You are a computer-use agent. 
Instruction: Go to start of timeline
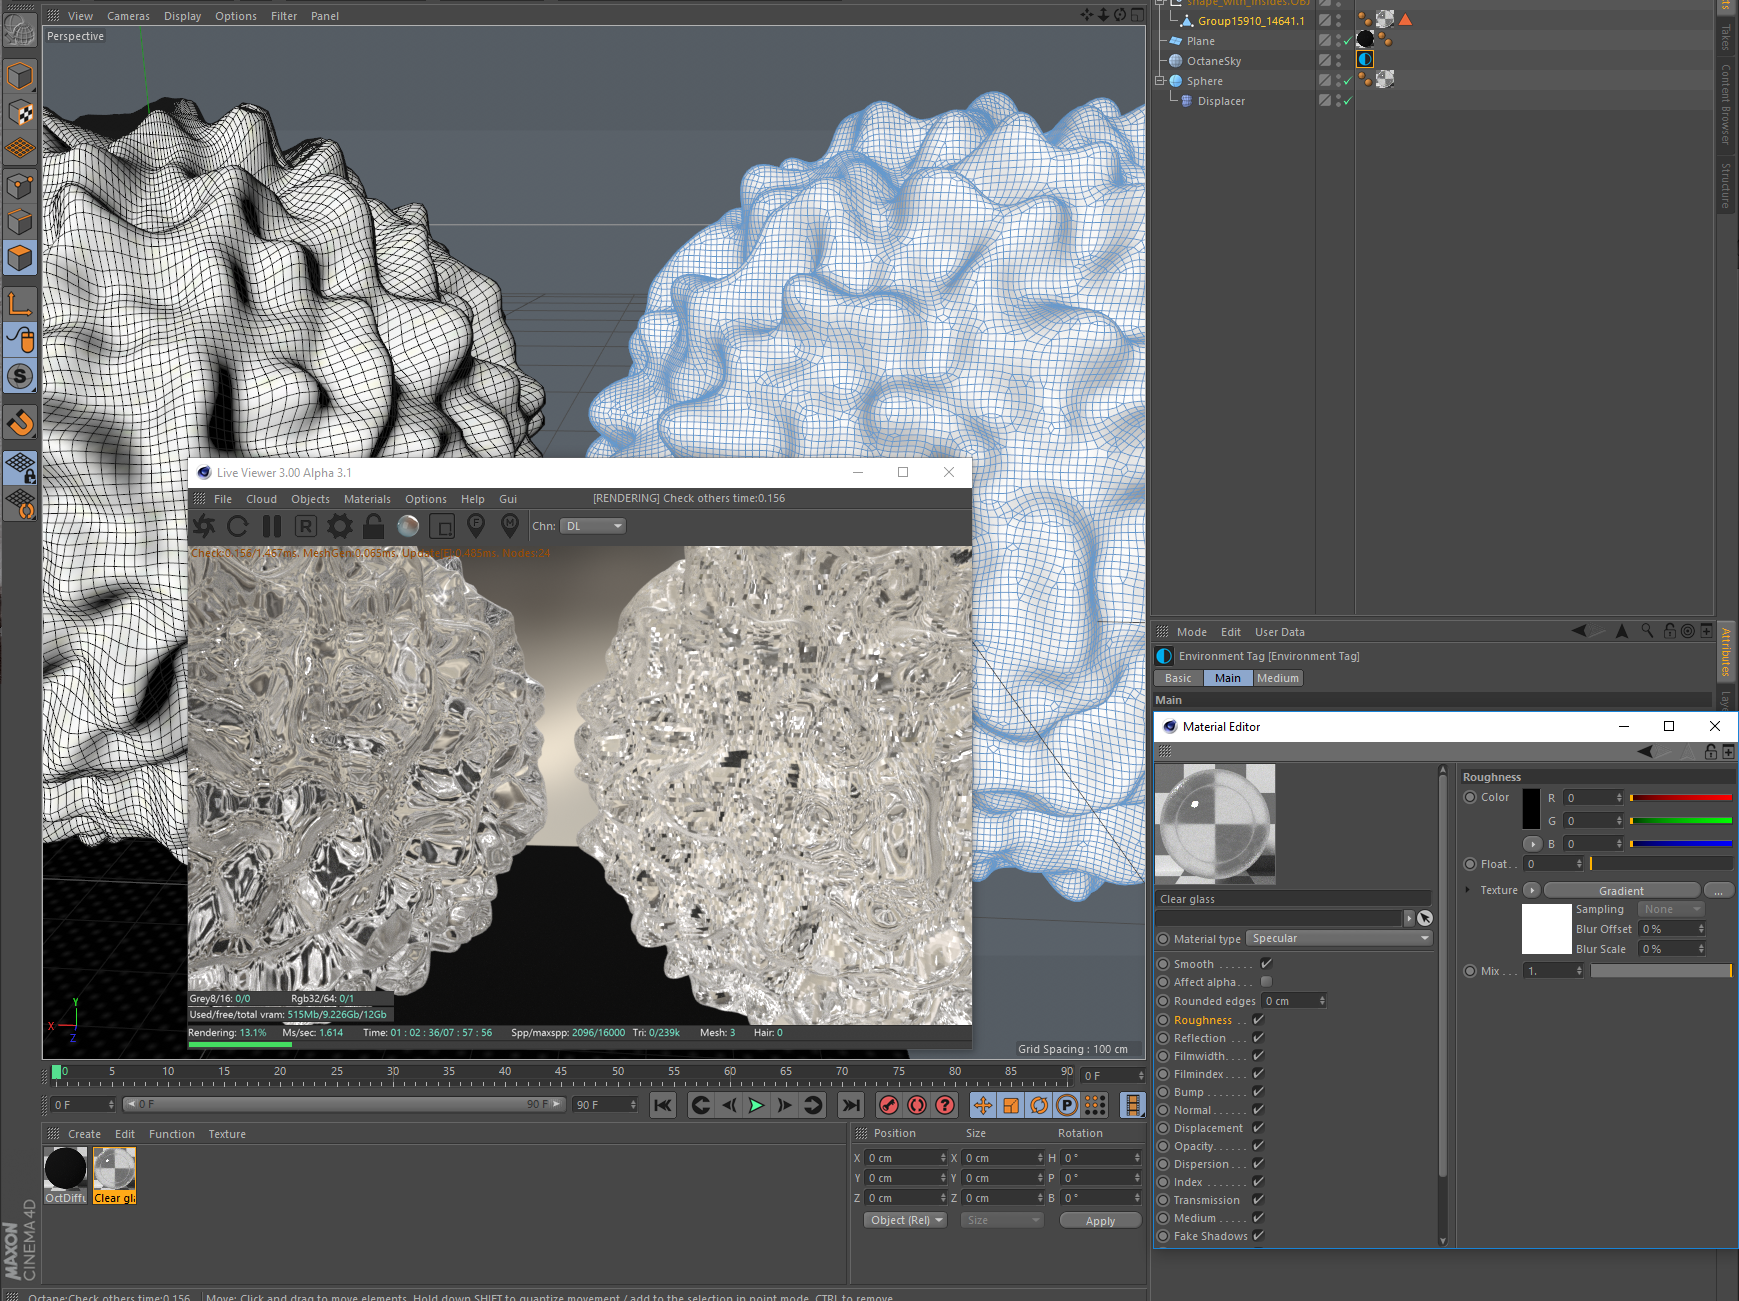pos(662,1105)
